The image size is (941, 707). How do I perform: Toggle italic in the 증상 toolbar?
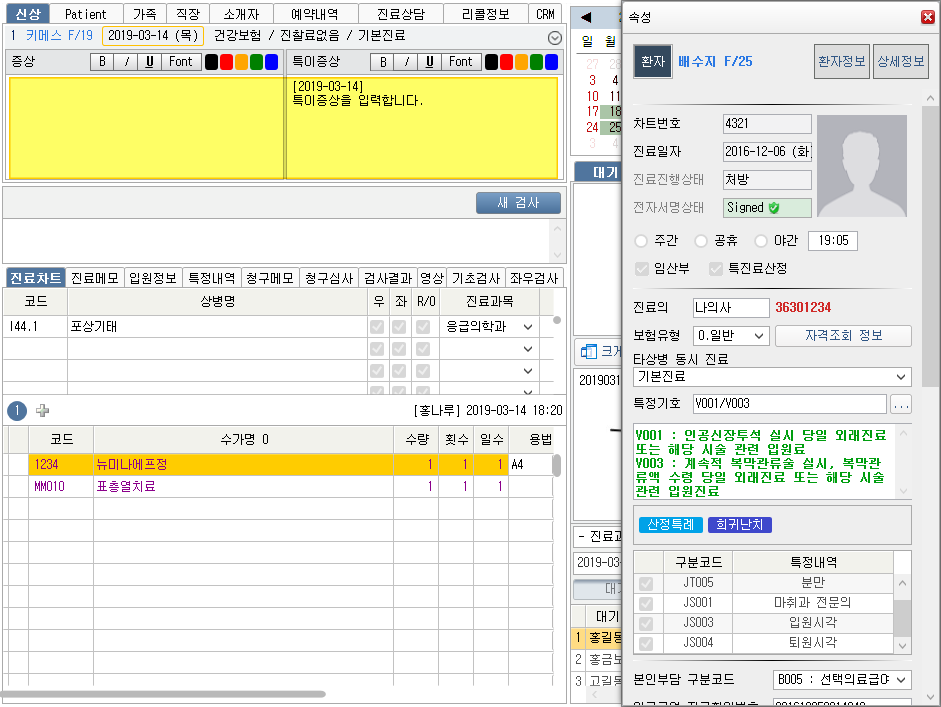(x=125, y=62)
